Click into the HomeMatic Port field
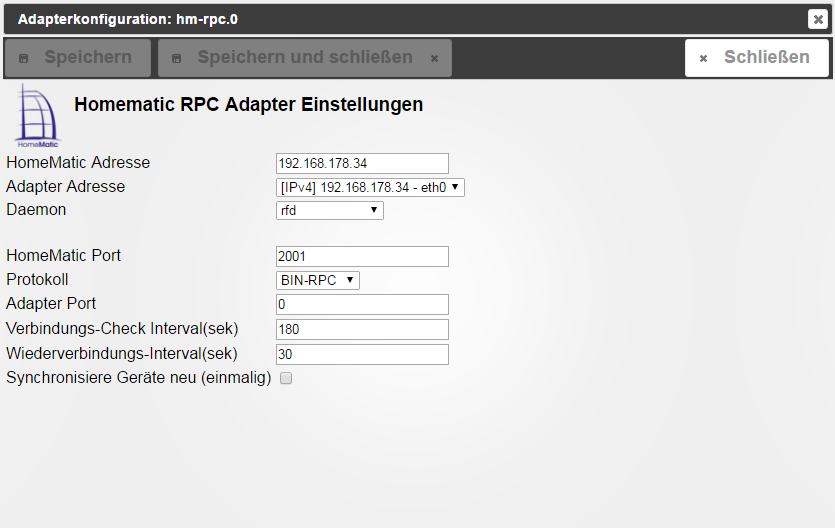This screenshot has width=835, height=528. tap(362, 256)
